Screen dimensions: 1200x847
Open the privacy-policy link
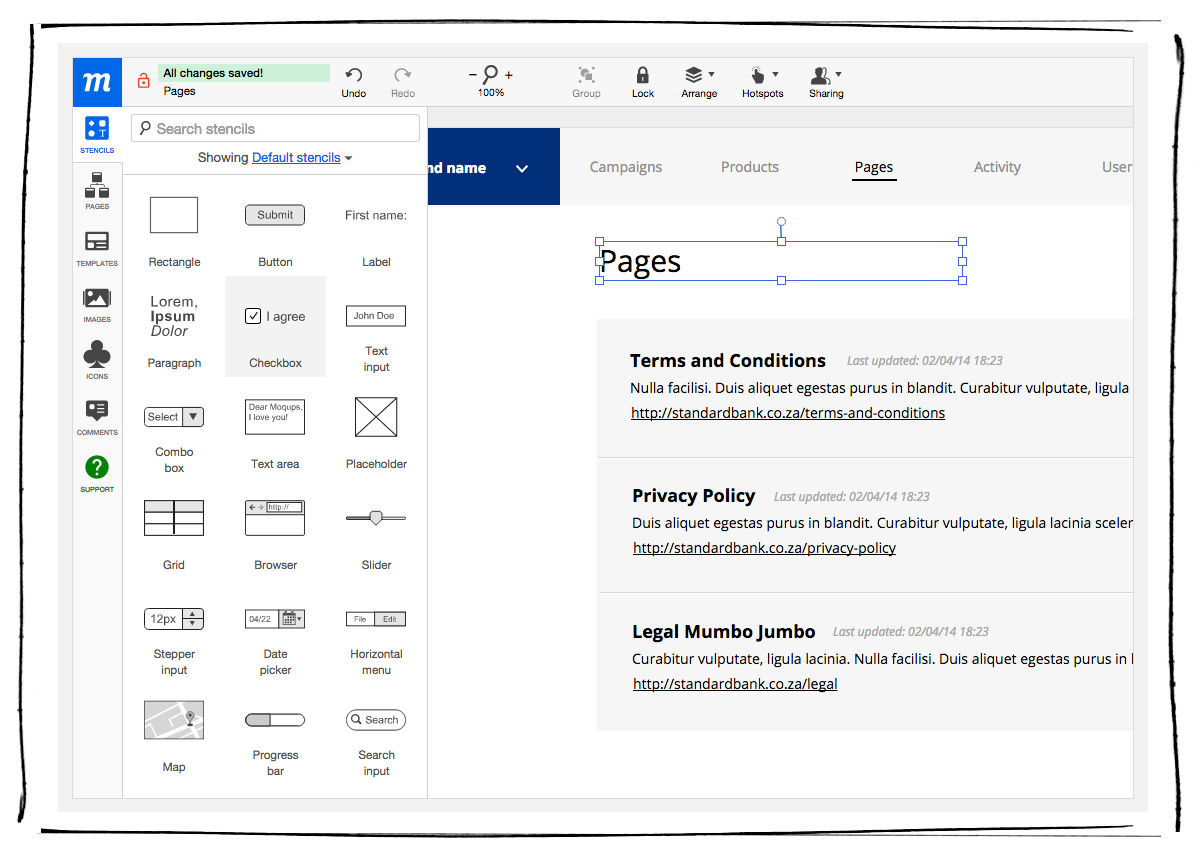point(765,548)
